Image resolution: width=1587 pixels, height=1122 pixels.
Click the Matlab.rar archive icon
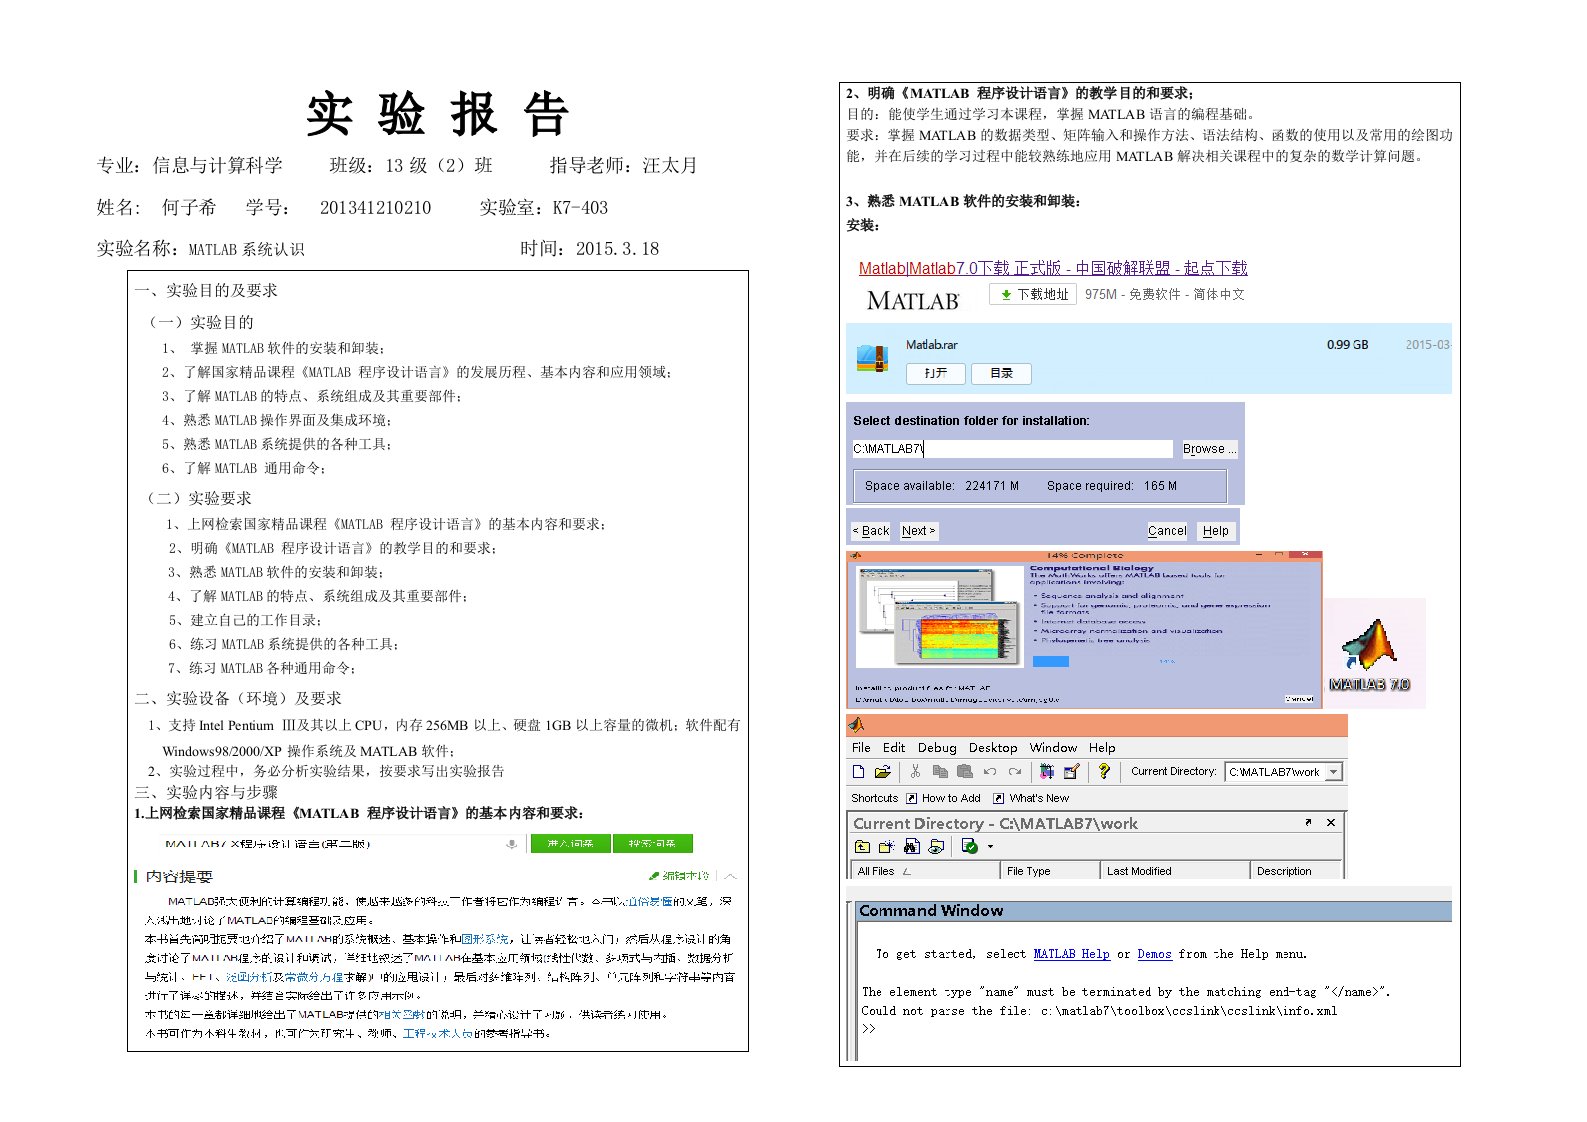pyautogui.click(x=873, y=357)
